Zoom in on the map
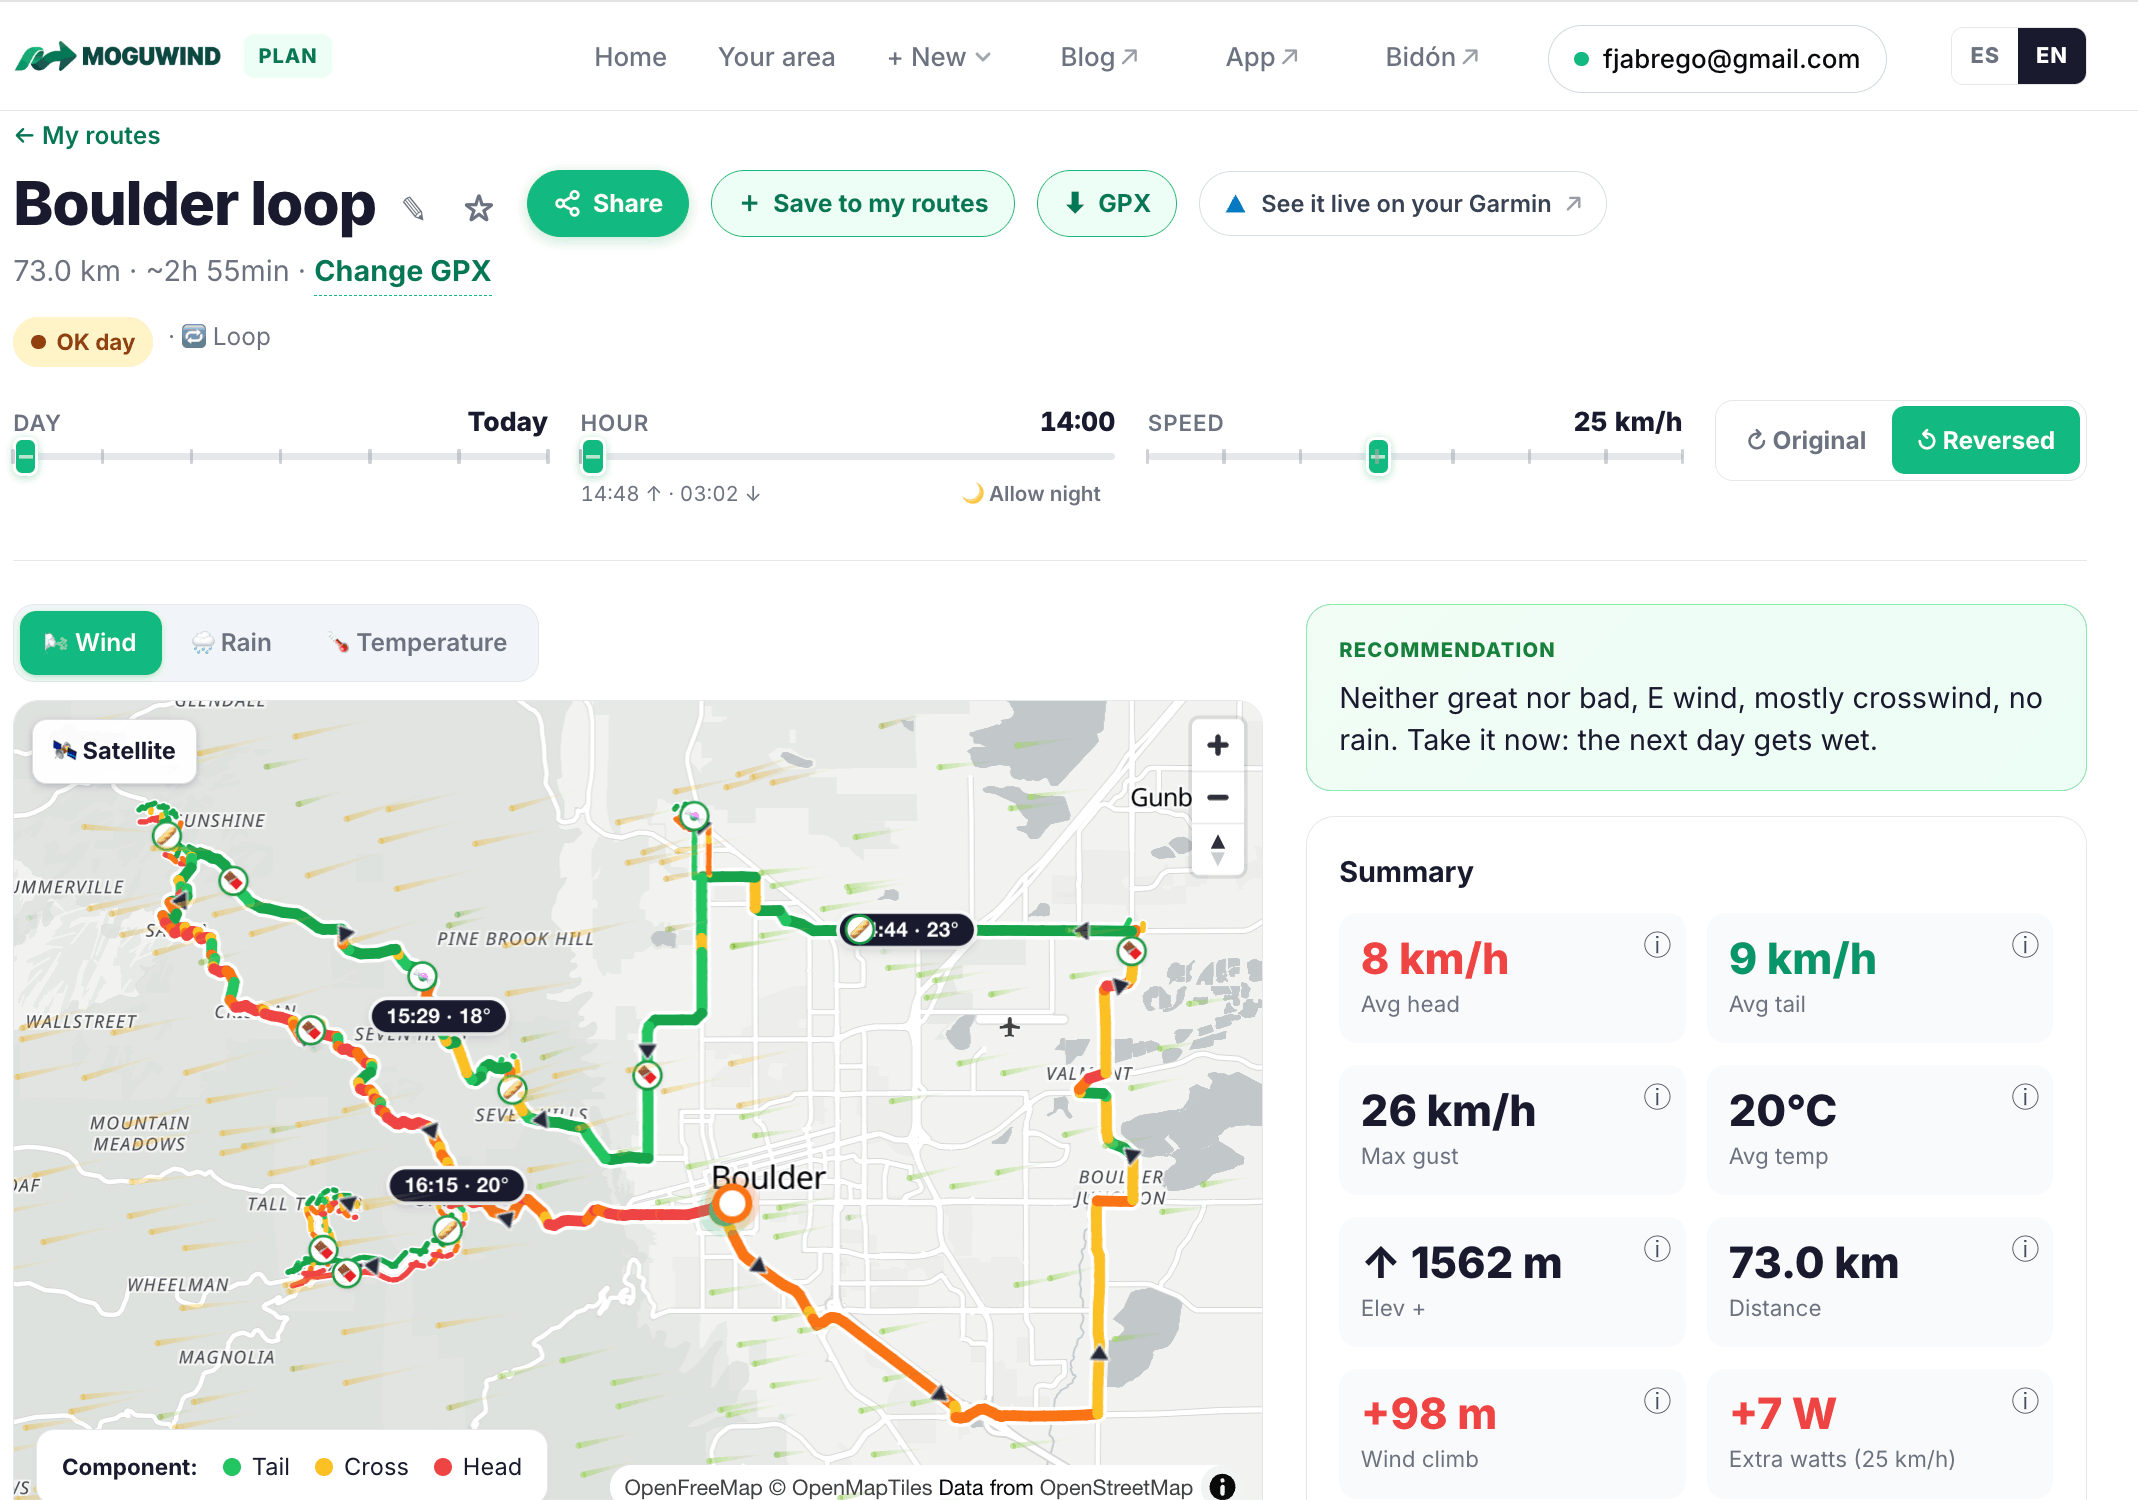Viewport: 2138px width, 1500px height. point(1217,745)
